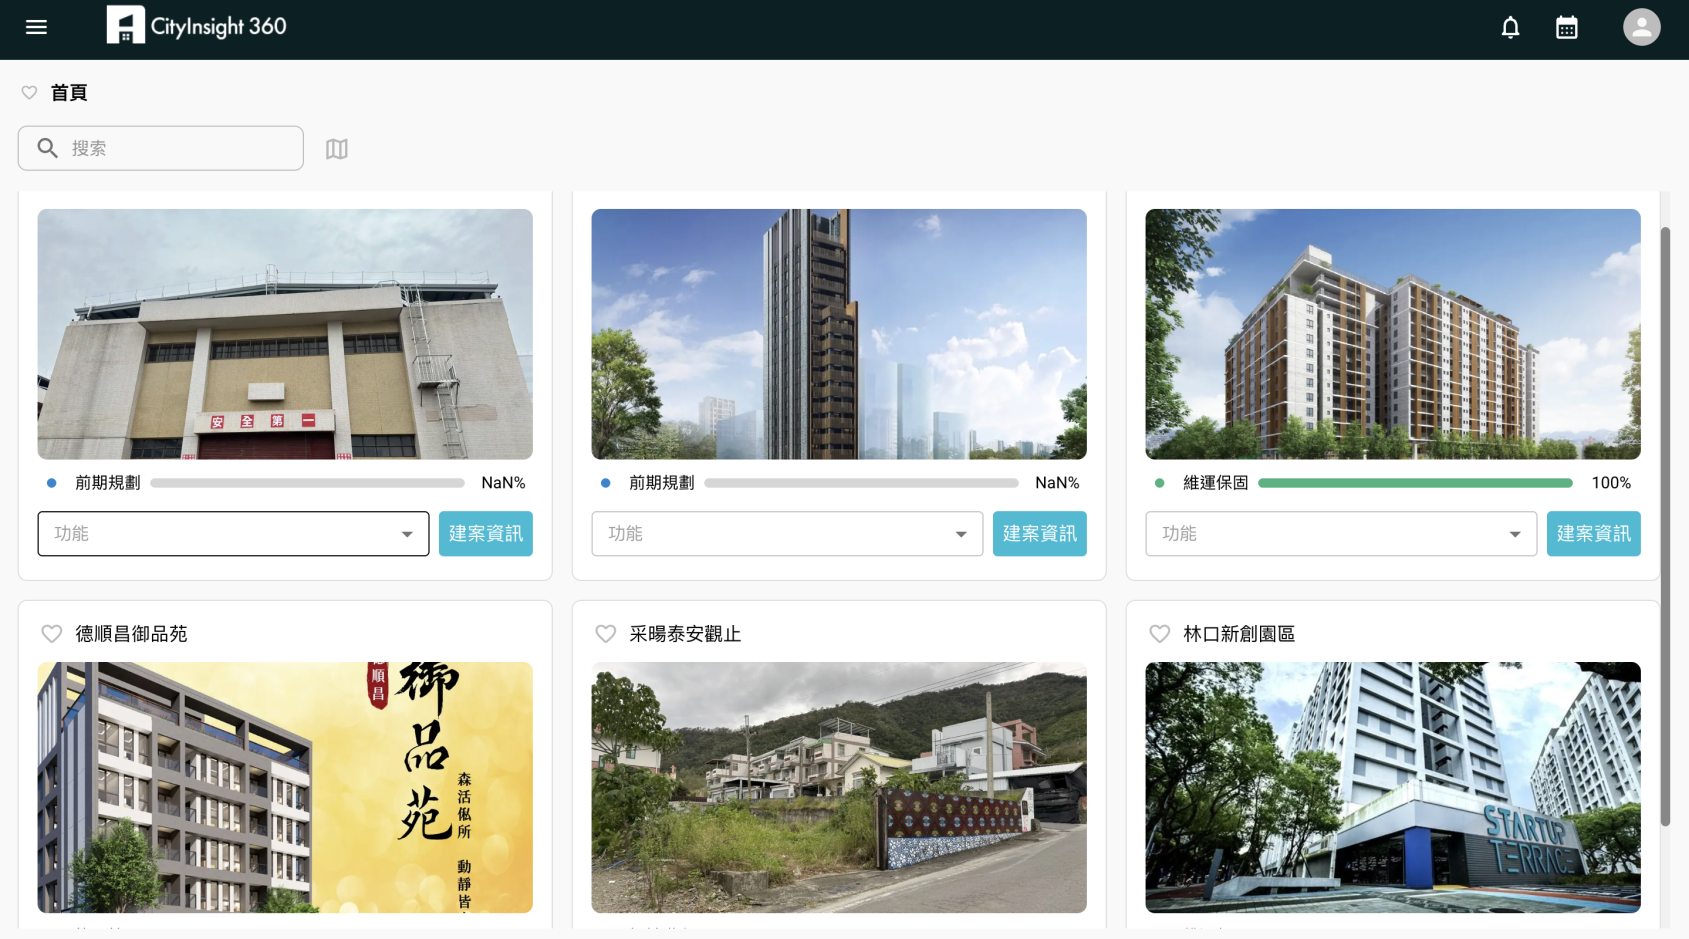Toggle favorite heart for 德順昌御品苑

pos(52,634)
